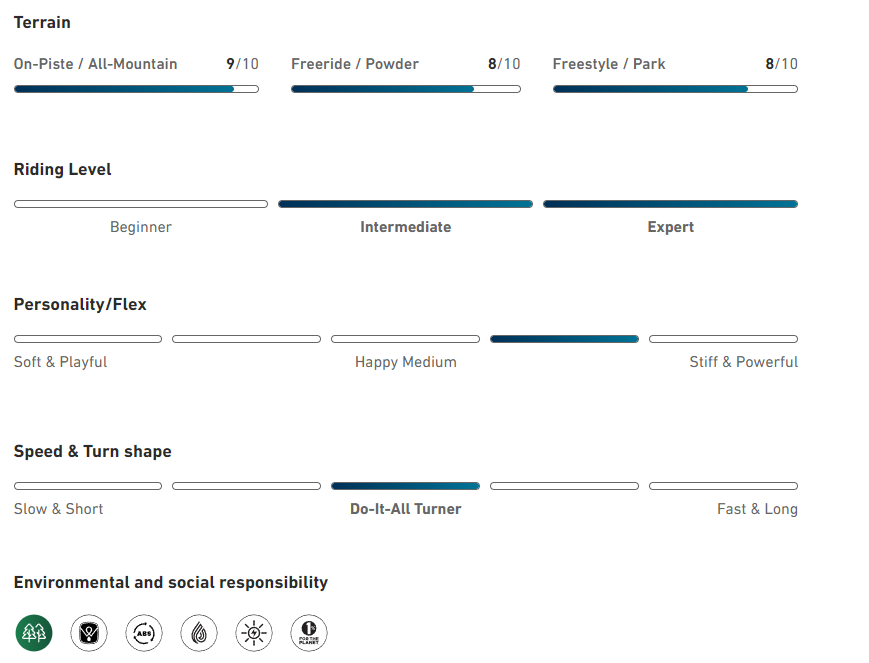This screenshot has width=869, height=663.
Task: Select the Beginner riding level bar
Action: coord(141,204)
